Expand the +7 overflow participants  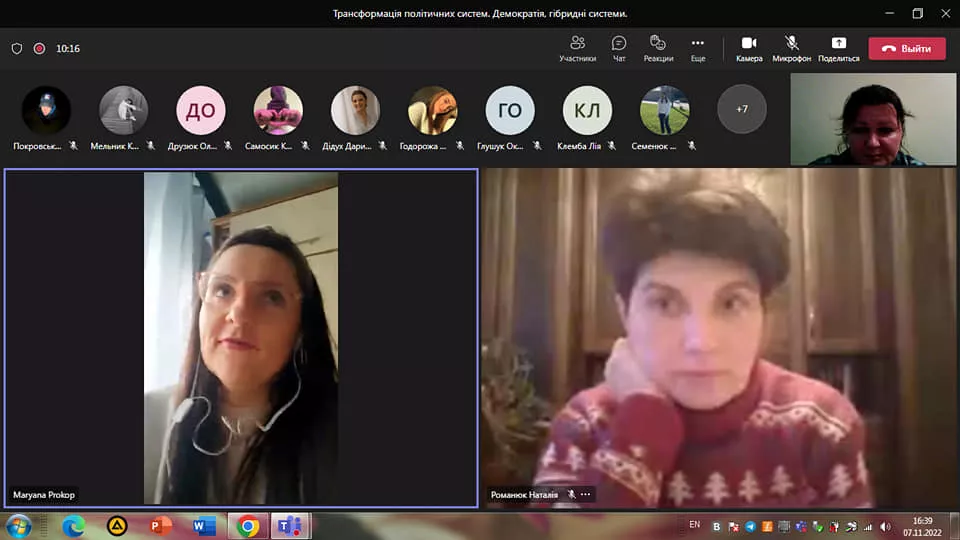741,109
